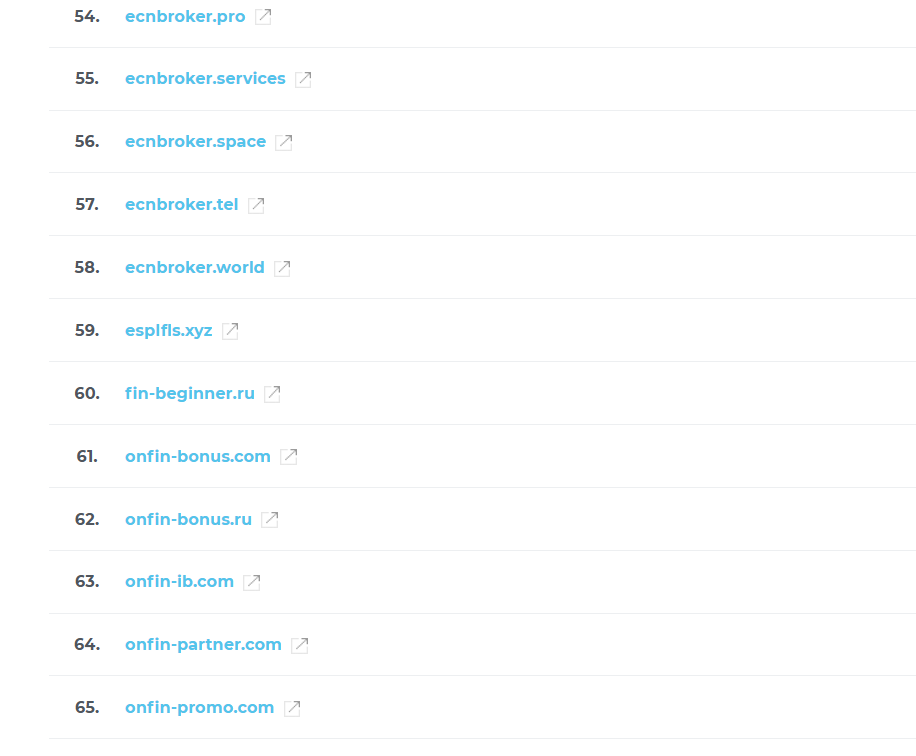Visit the onfin-ib.com link
Image resolution: width=916 pixels, height=756 pixels.
[179, 582]
